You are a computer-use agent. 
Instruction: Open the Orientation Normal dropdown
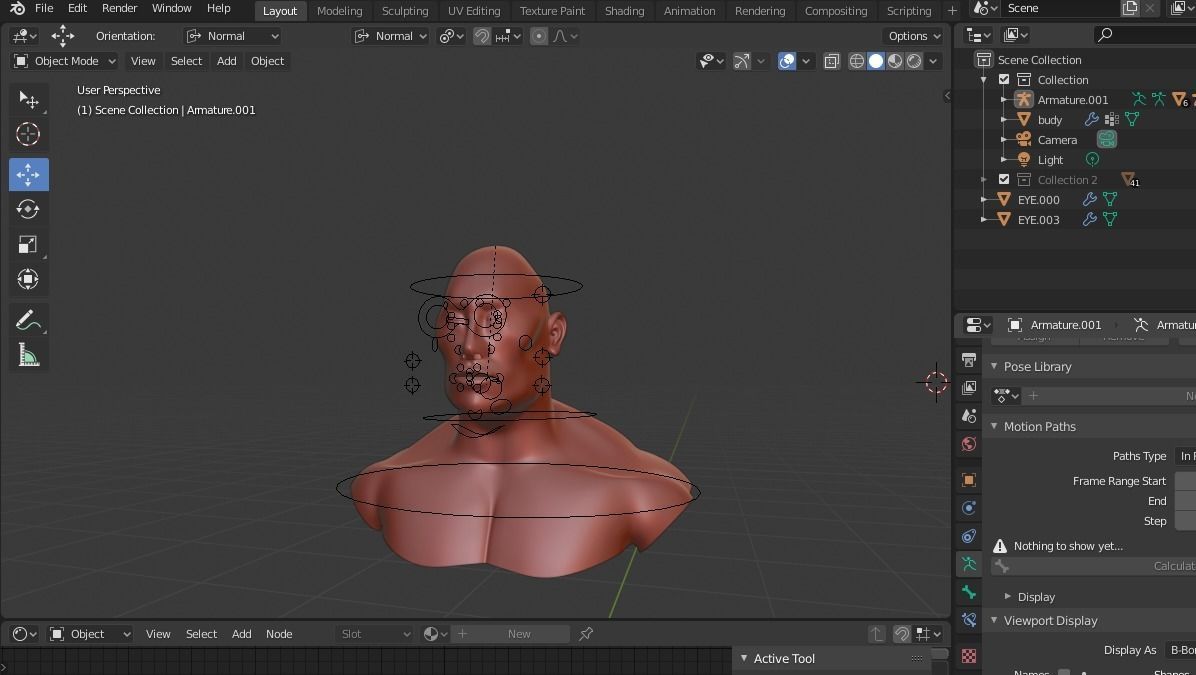pos(233,36)
